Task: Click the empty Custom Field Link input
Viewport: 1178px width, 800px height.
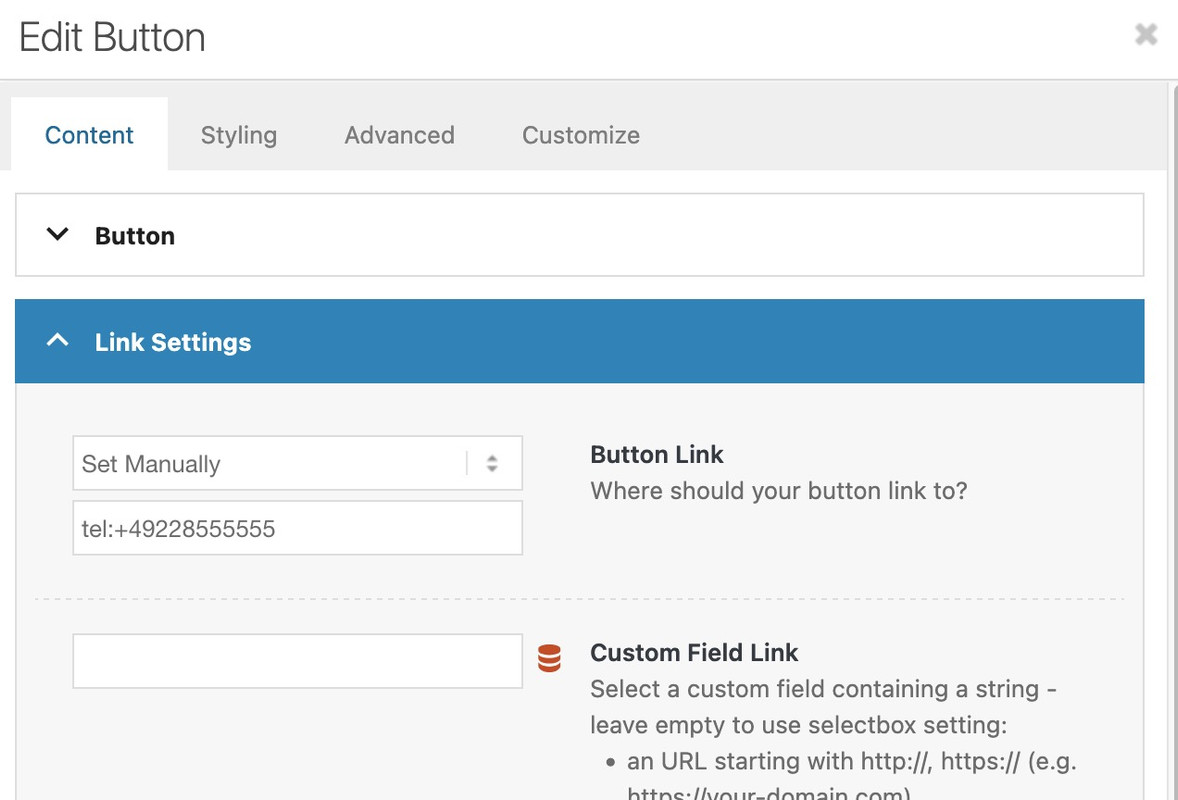Action: click(x=298, y=661)
